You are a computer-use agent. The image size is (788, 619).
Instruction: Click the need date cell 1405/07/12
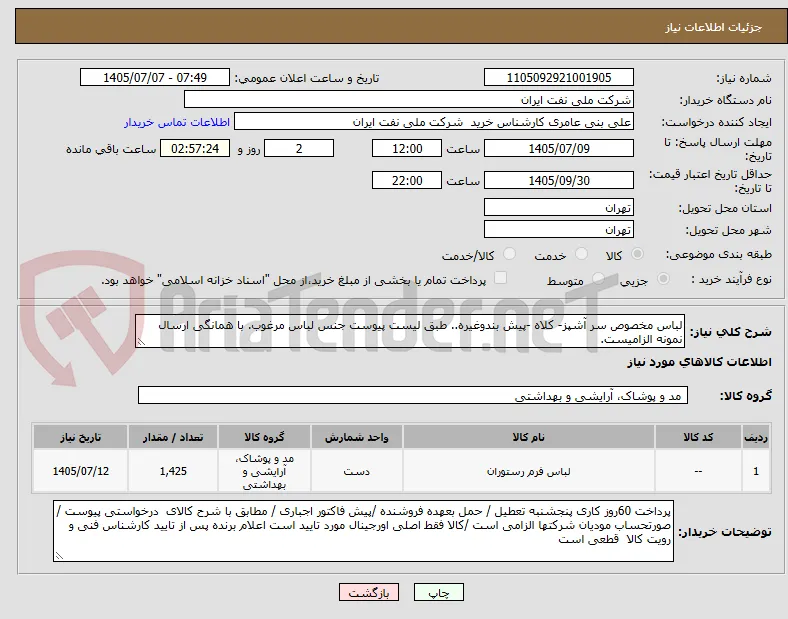pyautogui.click(x=80, y=471)
